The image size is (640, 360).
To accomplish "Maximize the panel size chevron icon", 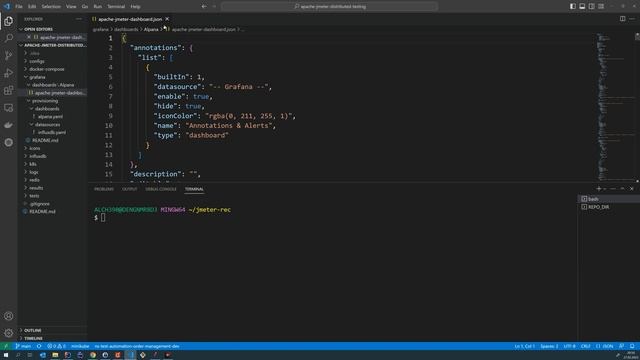I will coord(622,189).
